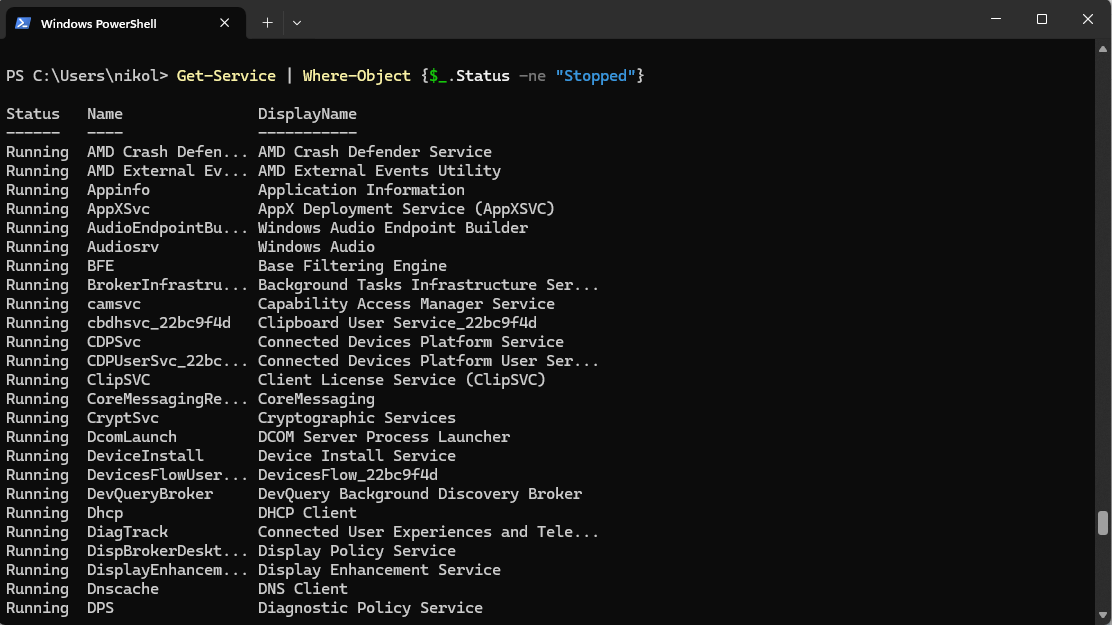Screen dimensions: 1112x625
Task: Click the PowerShell icon in the tab
Action: coord(23,23)
